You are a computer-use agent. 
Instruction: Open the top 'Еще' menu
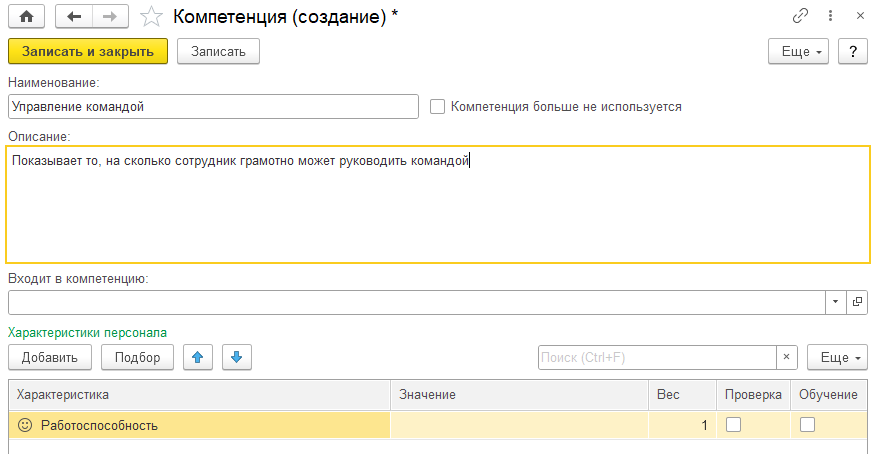(x=798, y=52)
